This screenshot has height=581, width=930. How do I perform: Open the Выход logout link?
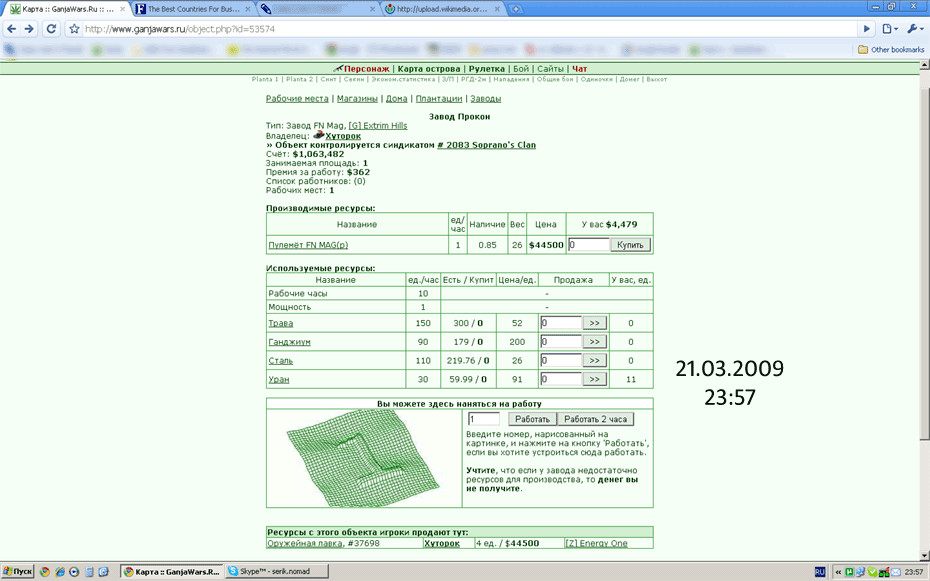657,79
